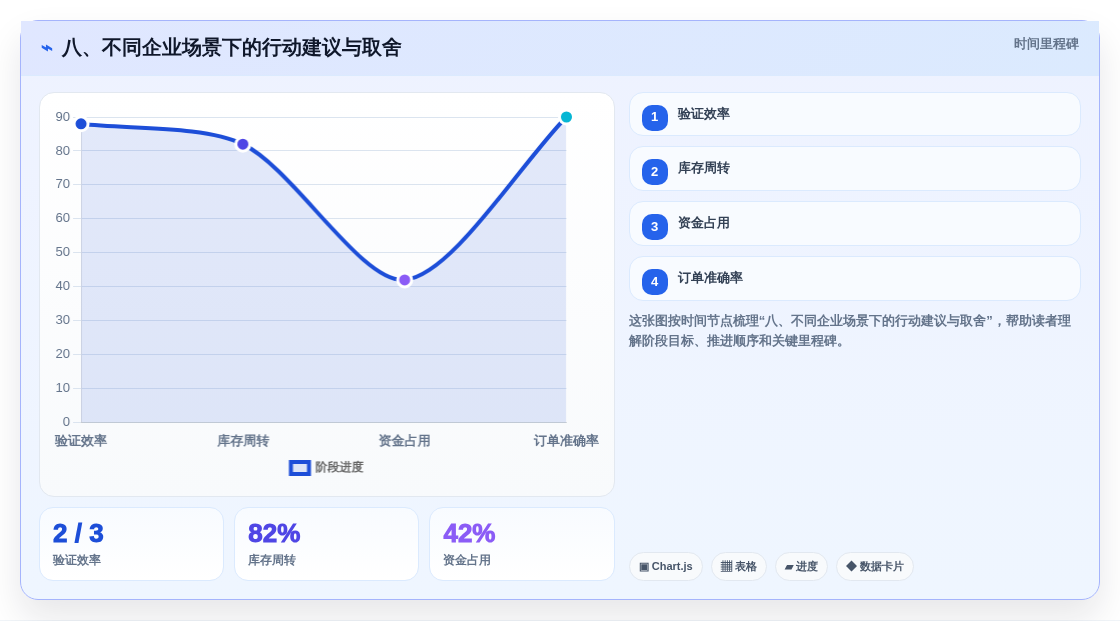Click the section title 八、不同企业场景下的行动建议与取舍

point(231,48)
